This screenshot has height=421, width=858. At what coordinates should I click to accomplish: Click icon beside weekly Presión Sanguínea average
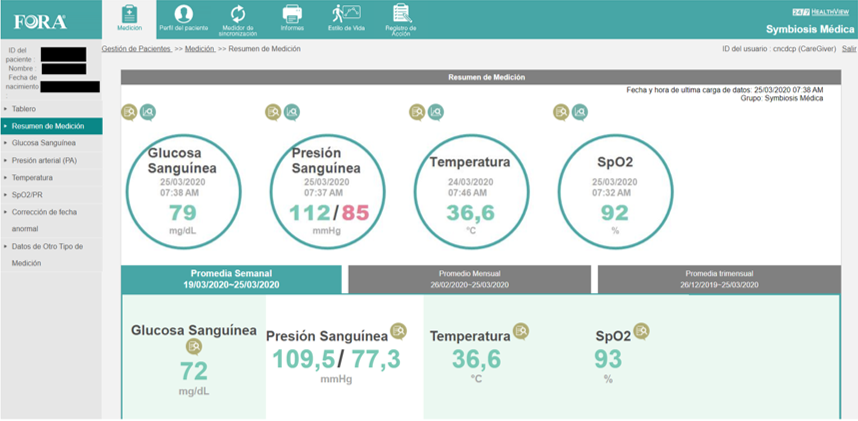click(398, 331)
